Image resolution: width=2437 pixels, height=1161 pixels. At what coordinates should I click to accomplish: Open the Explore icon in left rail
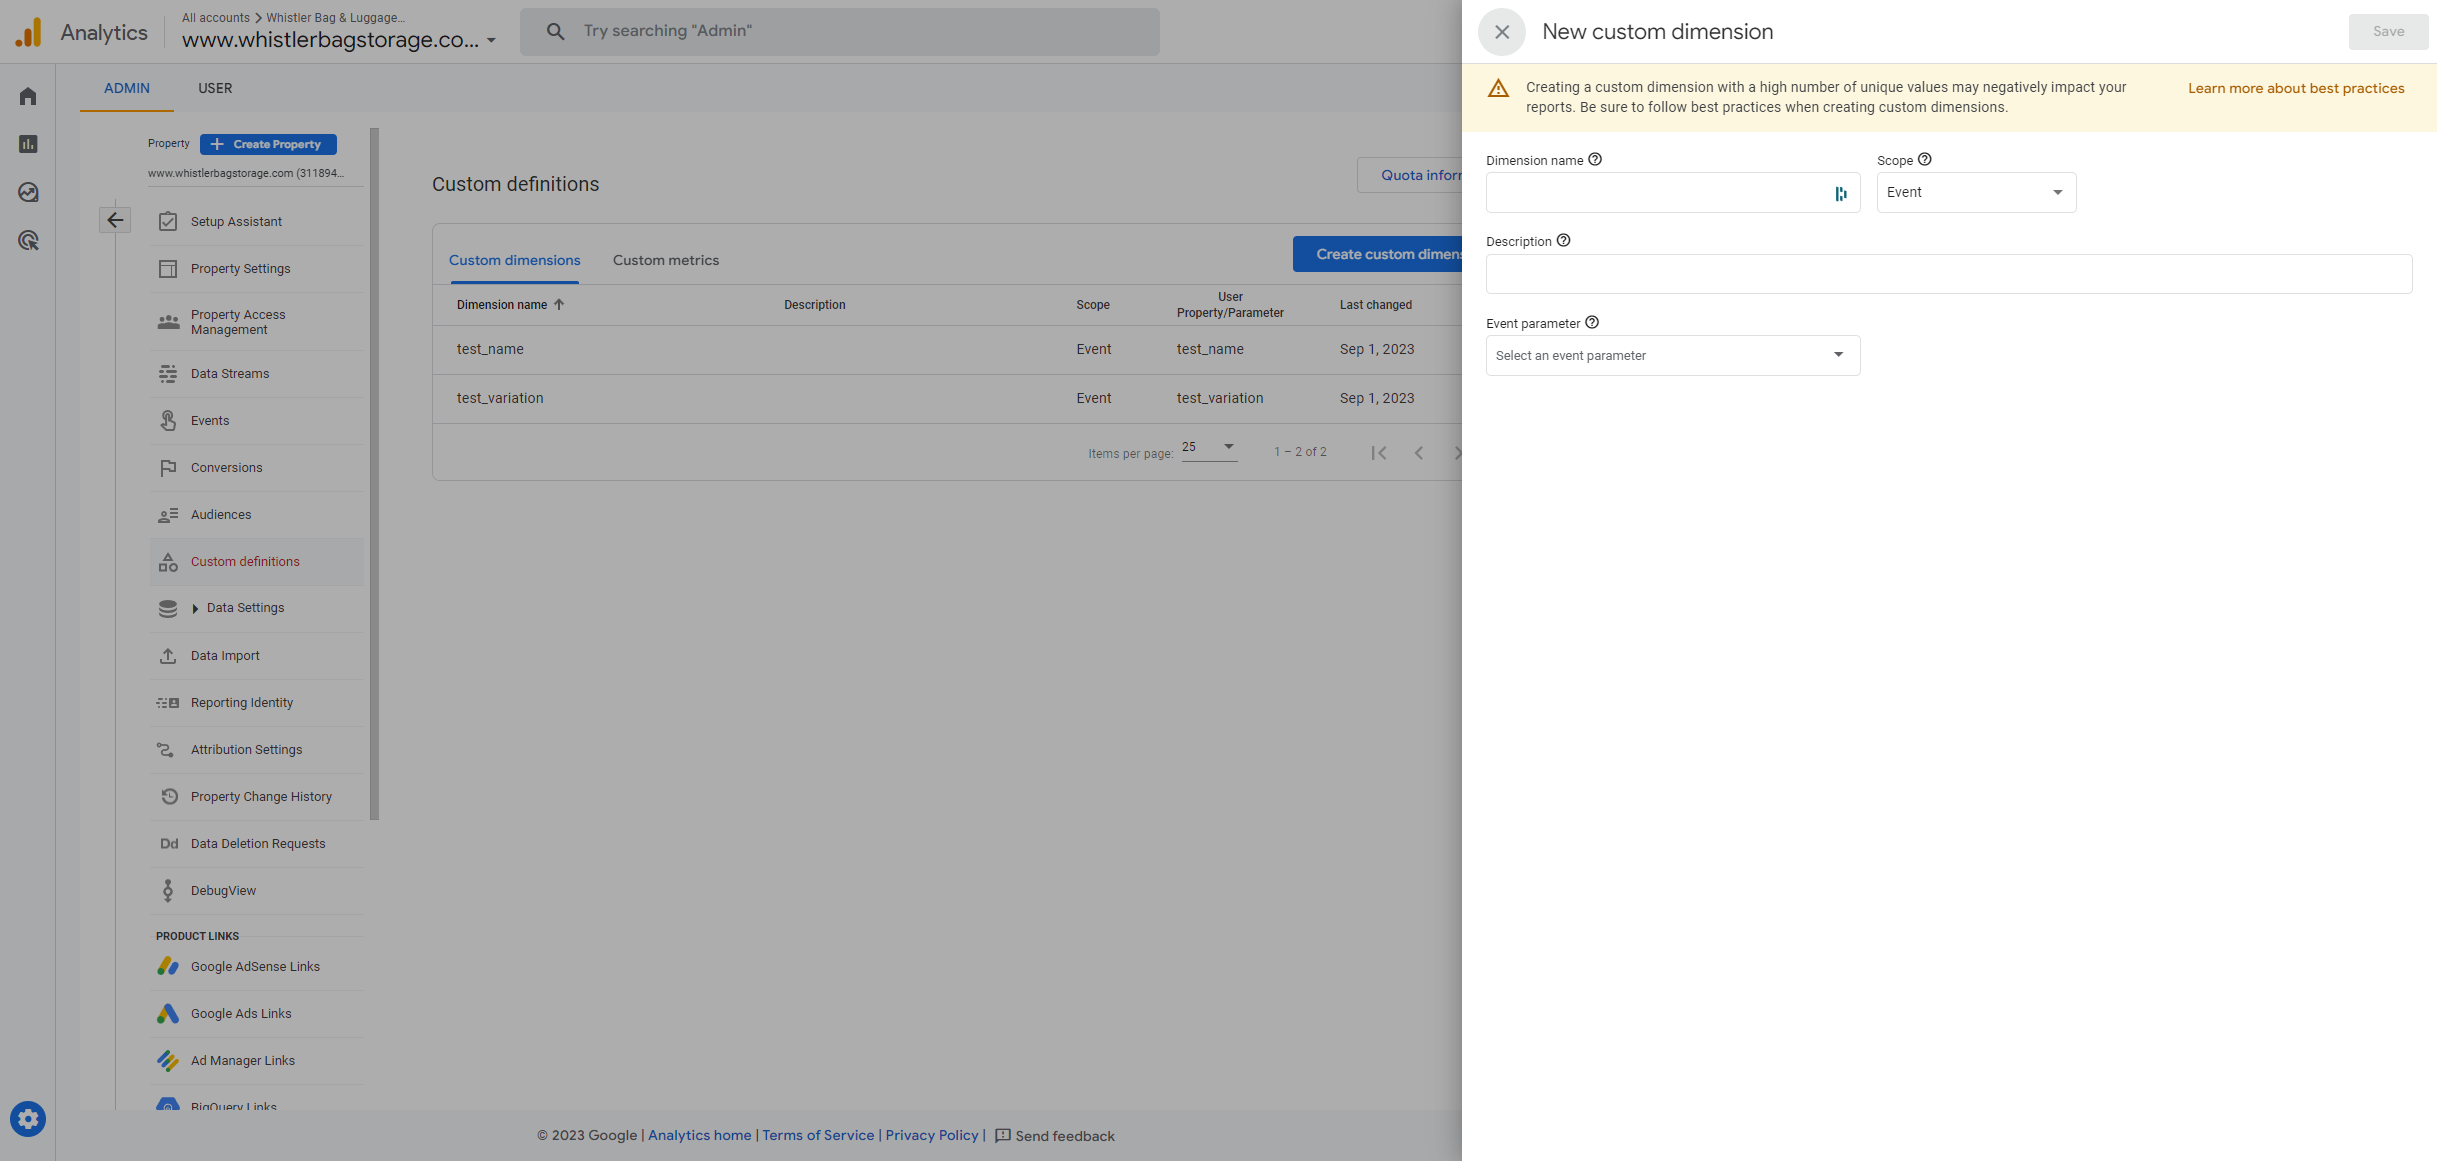point(28,192)
